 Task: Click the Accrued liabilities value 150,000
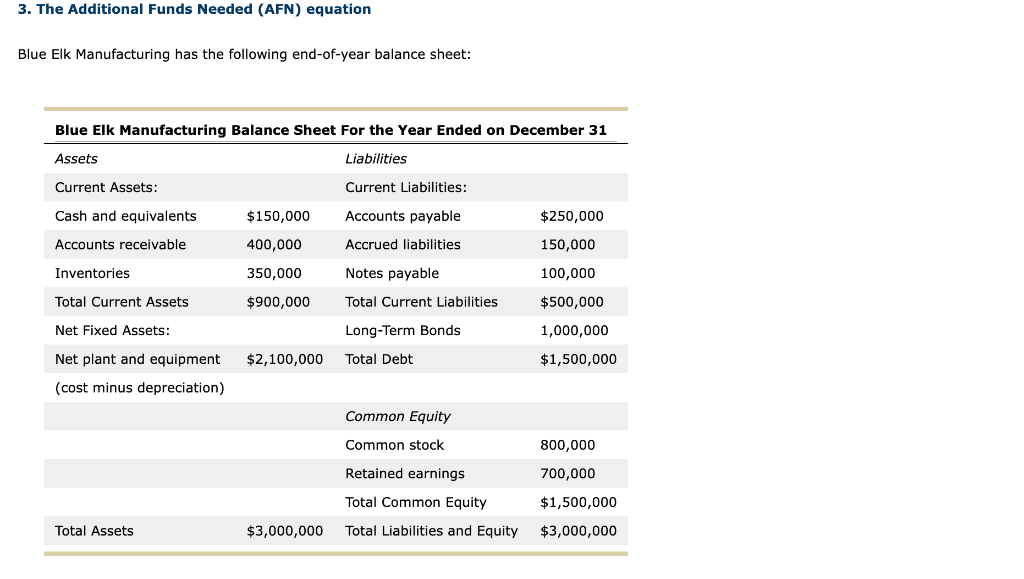(x=568, y=245)
